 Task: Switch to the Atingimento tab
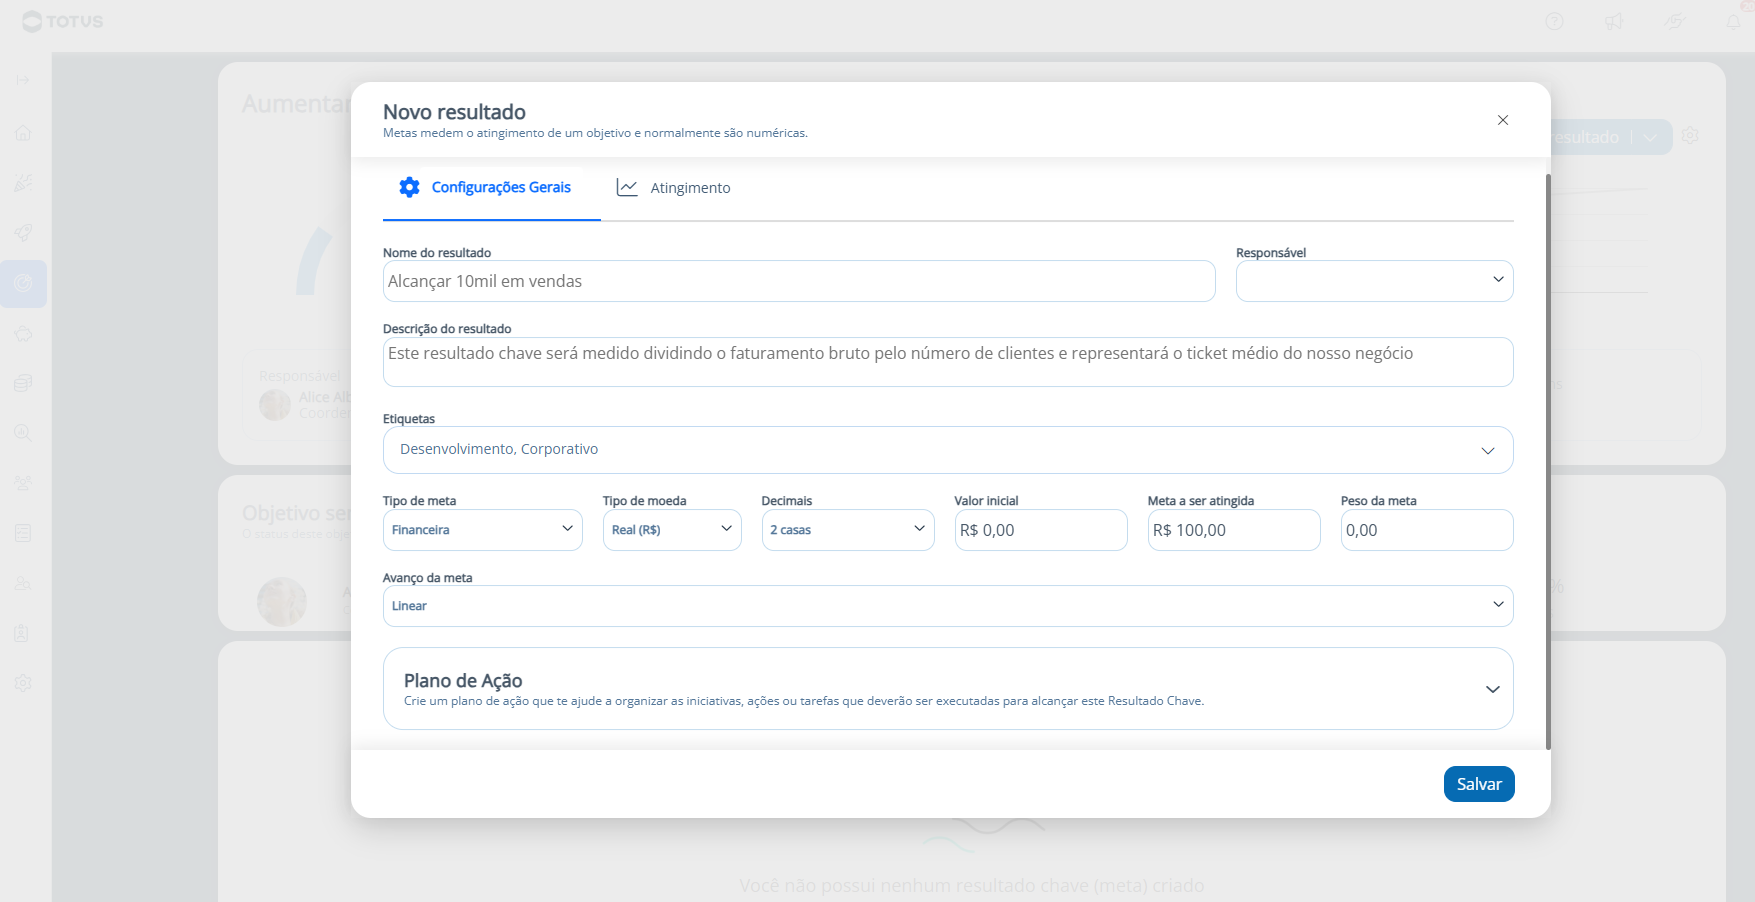coord(674,188)
